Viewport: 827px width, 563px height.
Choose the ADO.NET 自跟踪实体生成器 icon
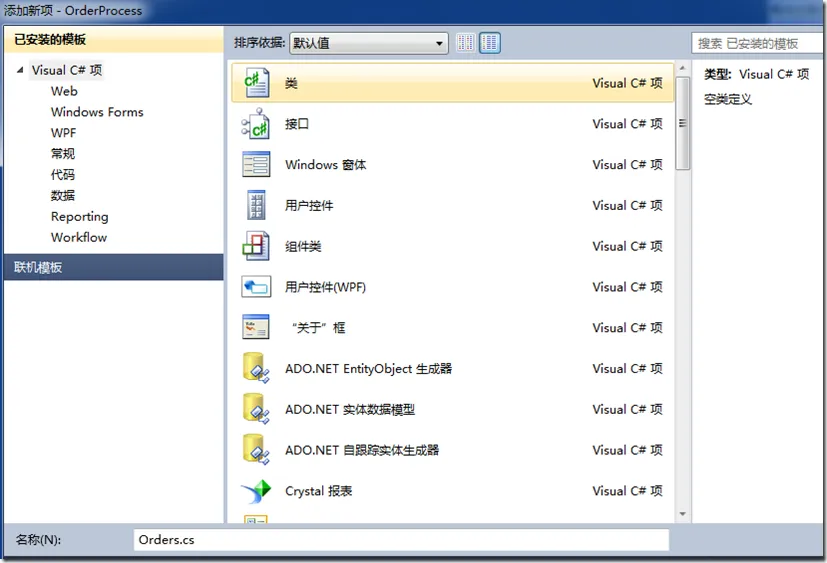click(256, 450)
